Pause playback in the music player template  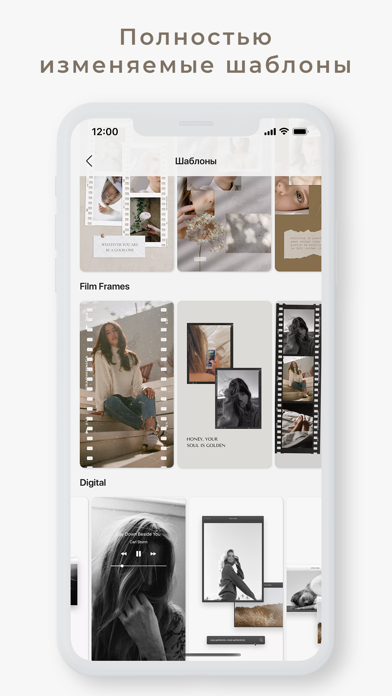139,554
